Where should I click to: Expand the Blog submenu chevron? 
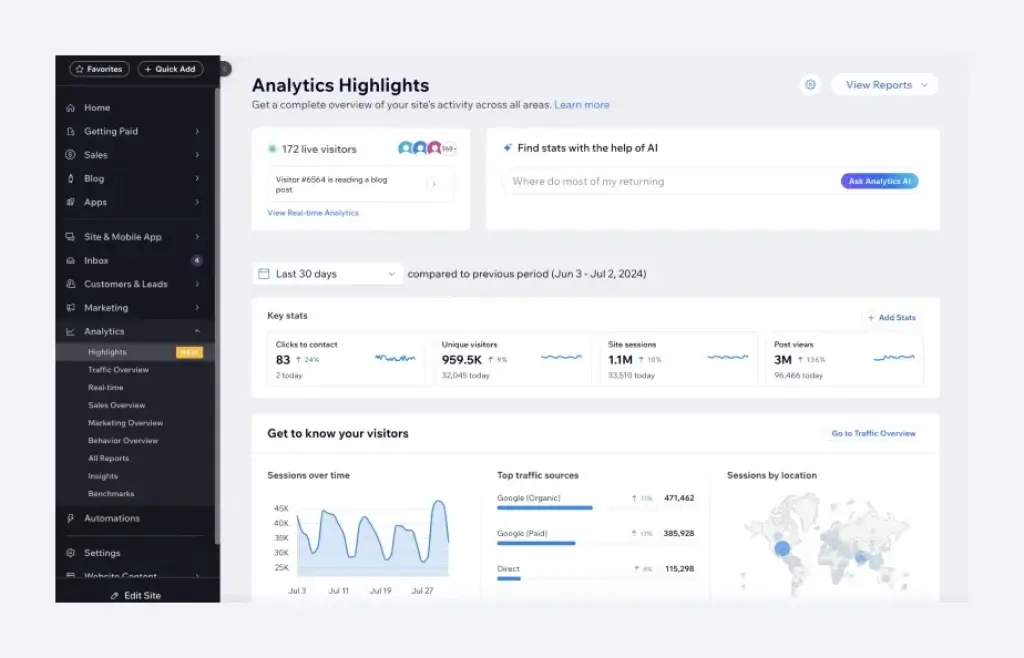pyautogui.click(x=197, y=178)
